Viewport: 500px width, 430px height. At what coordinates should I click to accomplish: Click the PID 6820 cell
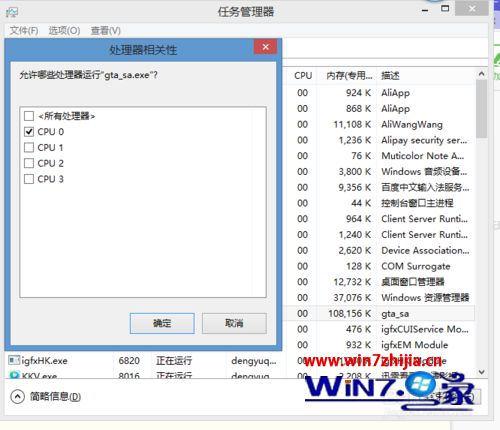129,360
